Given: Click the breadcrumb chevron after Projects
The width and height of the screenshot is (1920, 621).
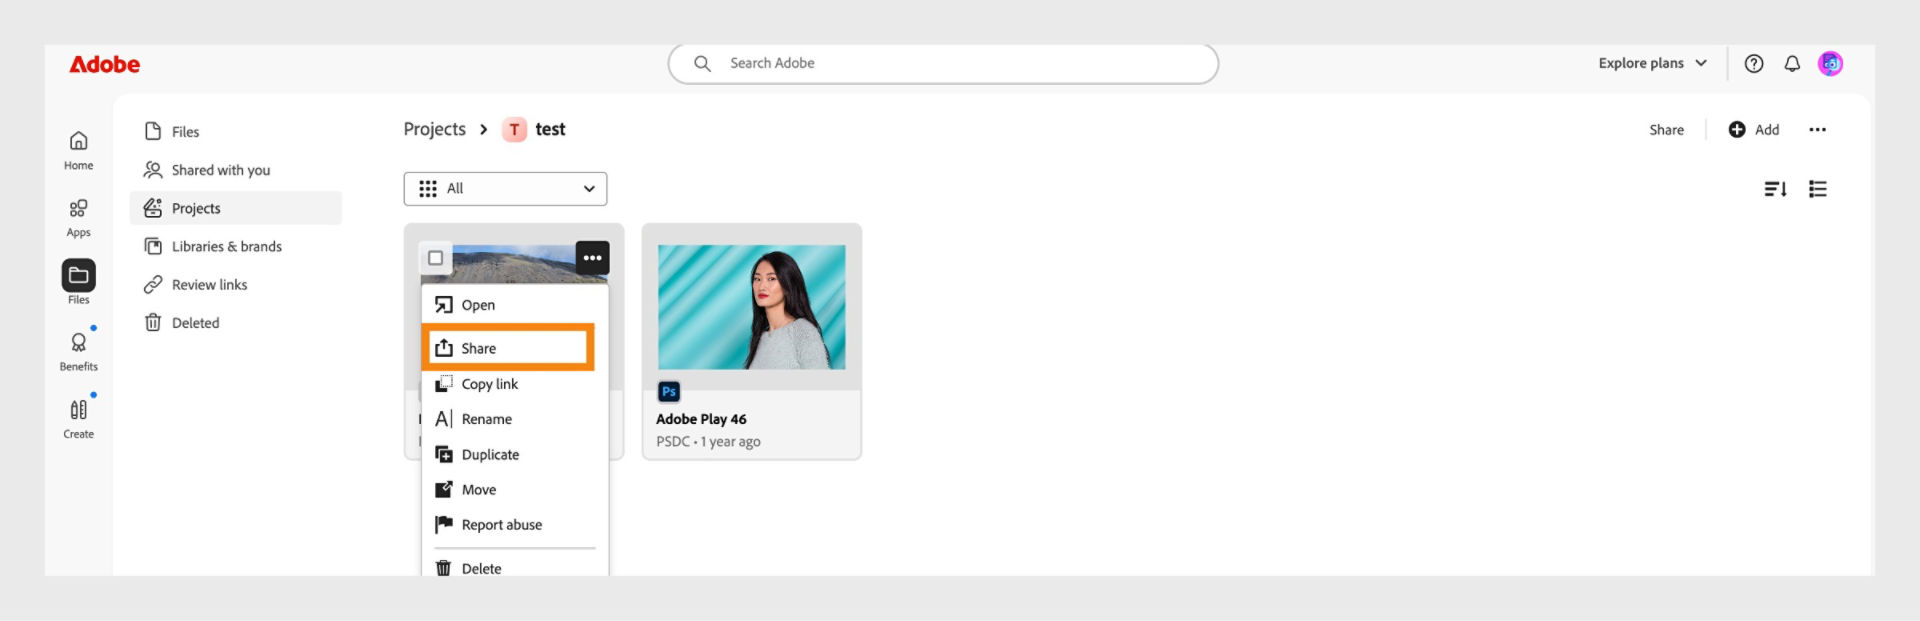Looking at the screenshot, I should pyautogui.click(x=484, y=129).
